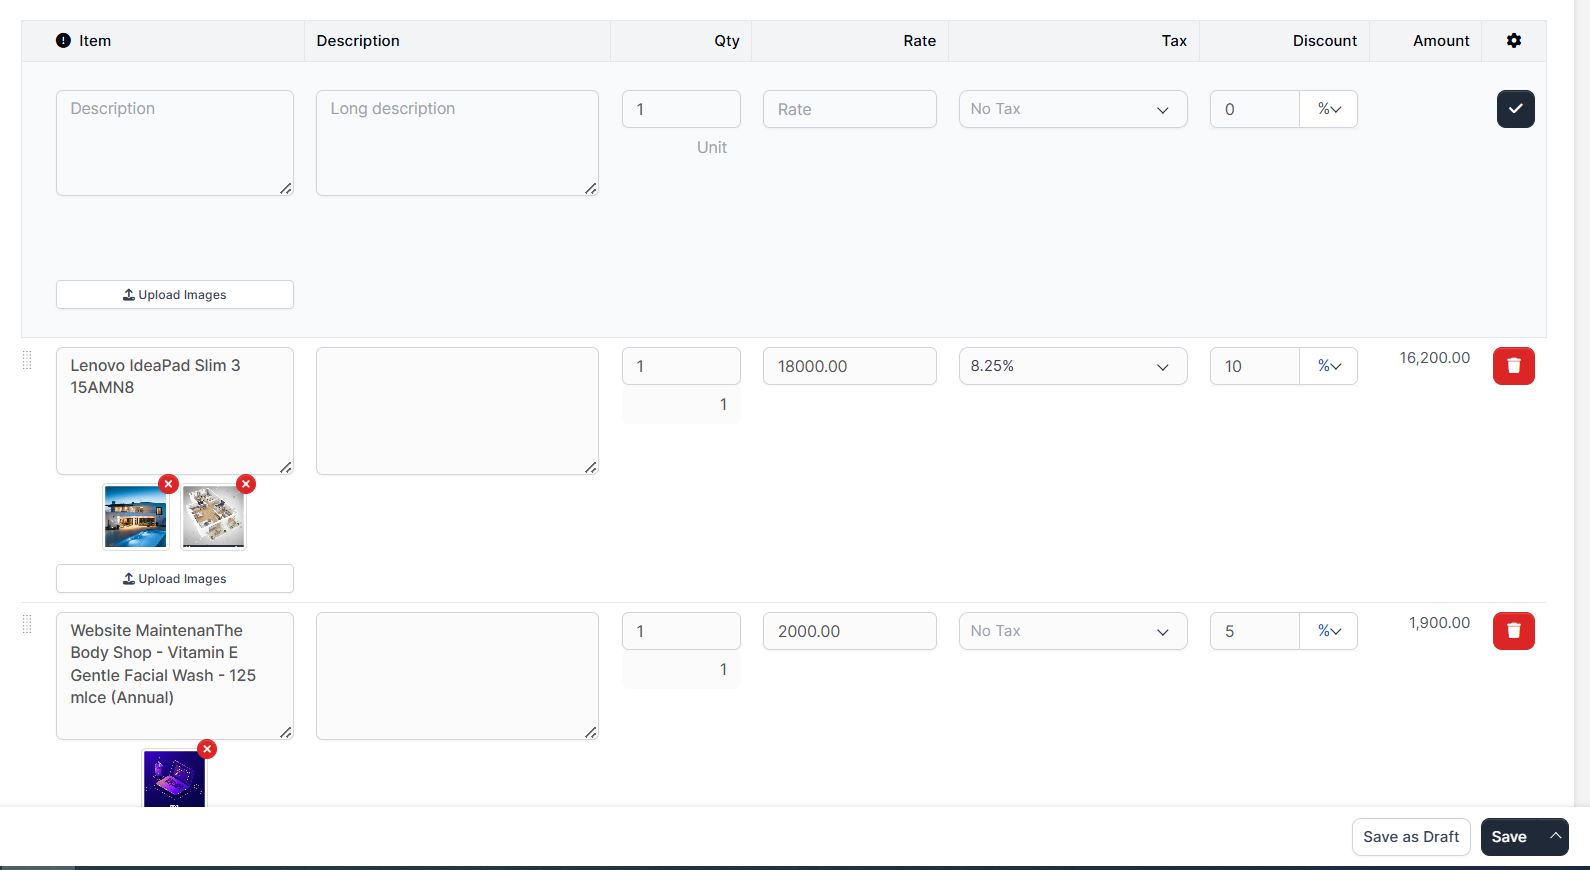Edit rate field 18000.00
The height and width of the screenshot is (870, 1590).
point(850,366)
